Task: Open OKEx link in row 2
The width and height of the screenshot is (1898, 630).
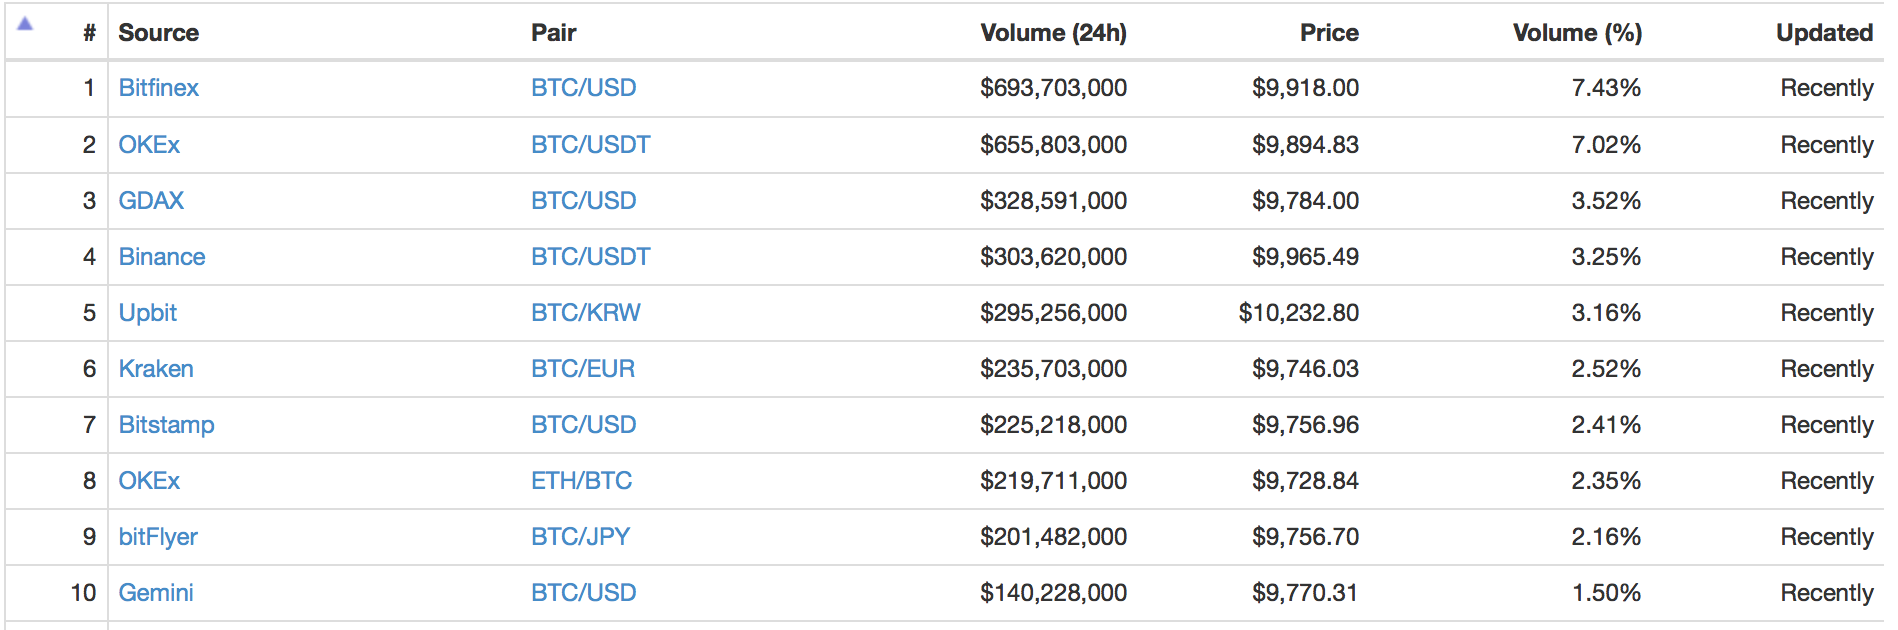Action: click(x=148, y=145)
